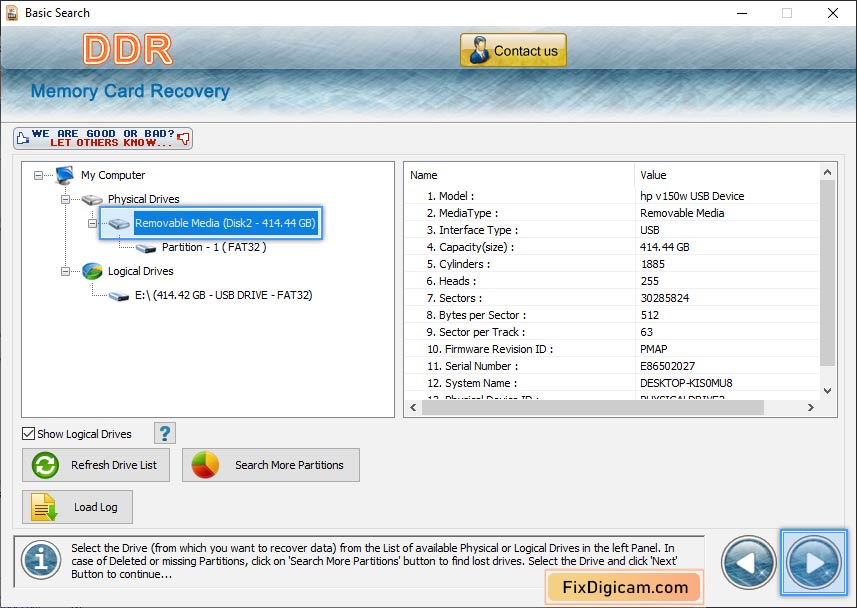Select the '5. Cylinders :' row
Image resolution: width=857 pixels, height=608 pixels.
pos(613,264)
